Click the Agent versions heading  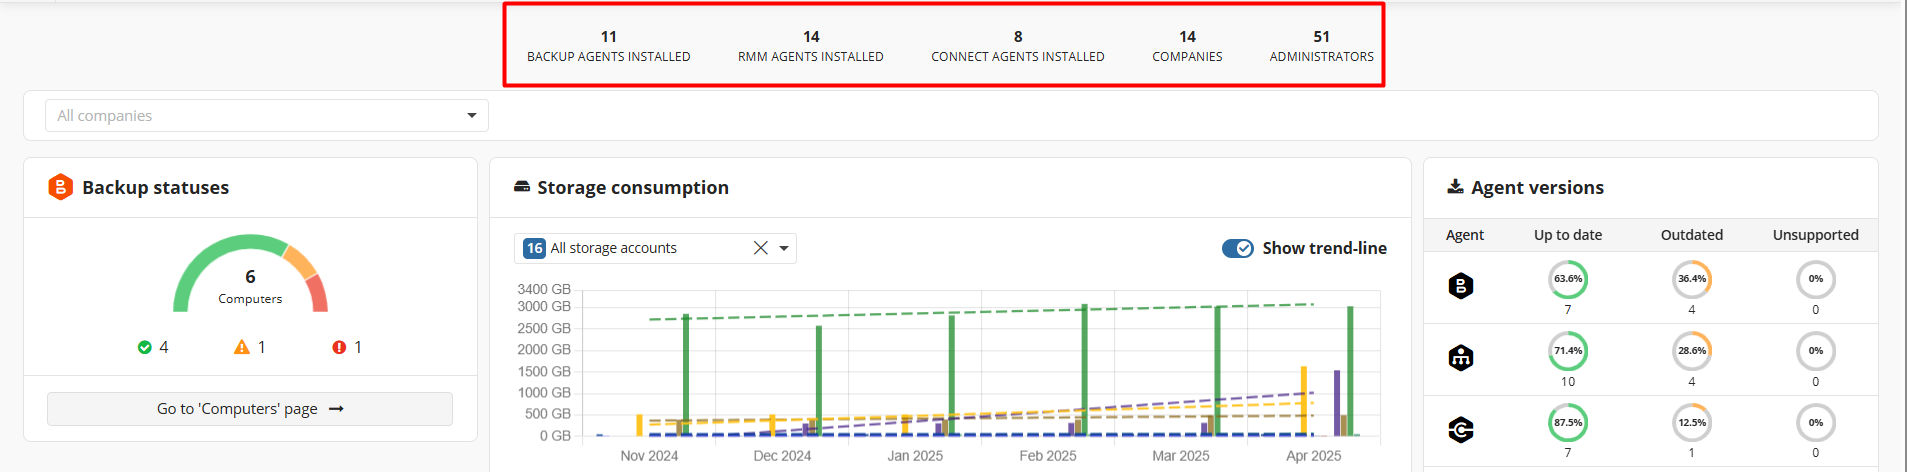[1537, 187]
